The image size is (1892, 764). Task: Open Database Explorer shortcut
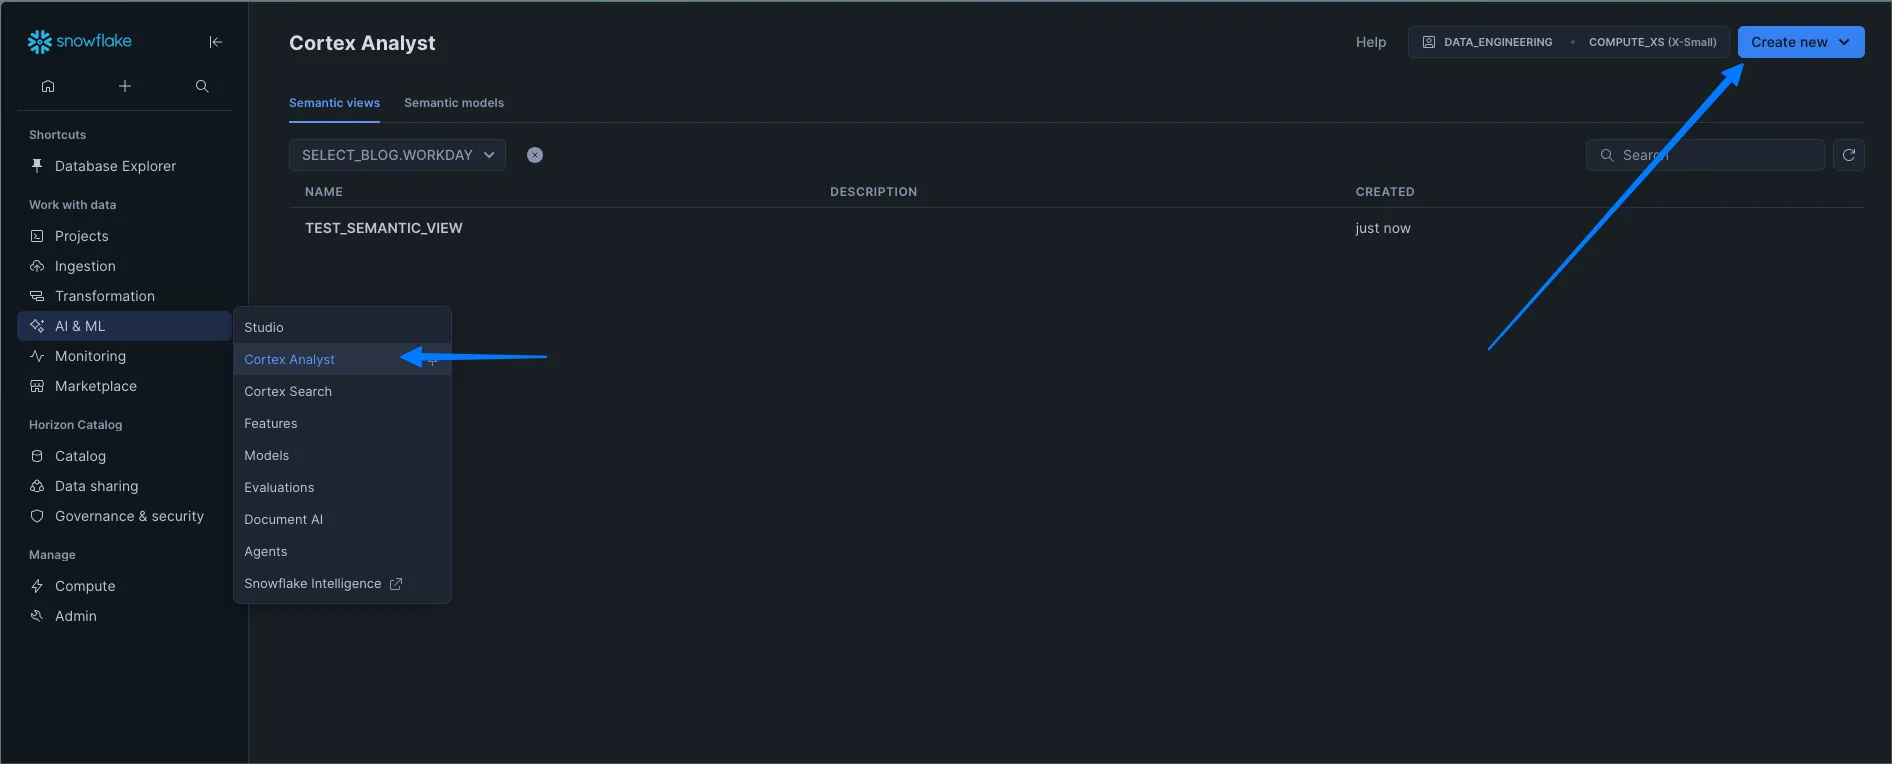coord(124,166)
